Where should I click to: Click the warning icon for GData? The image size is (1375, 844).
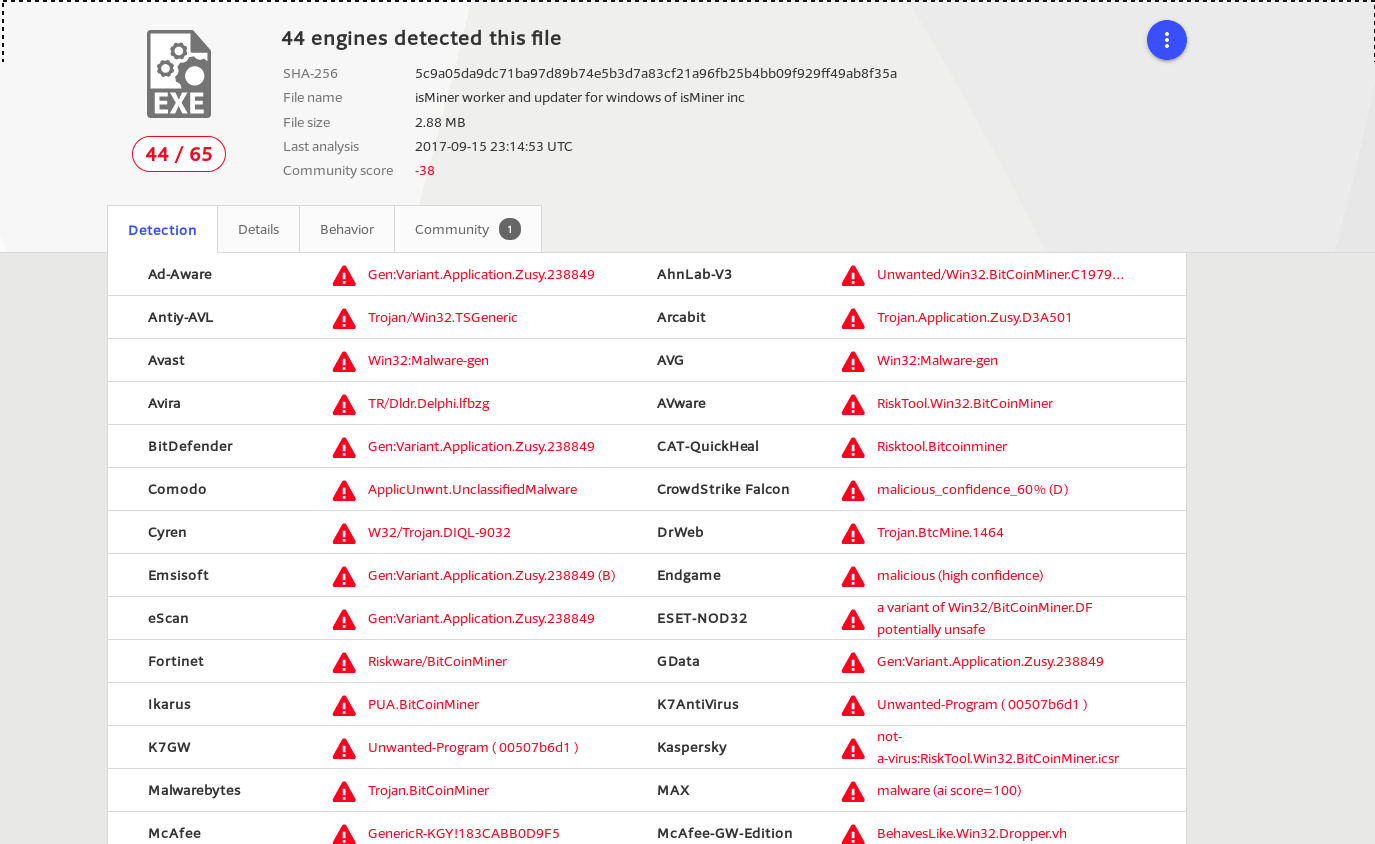(x=853, y=662)
